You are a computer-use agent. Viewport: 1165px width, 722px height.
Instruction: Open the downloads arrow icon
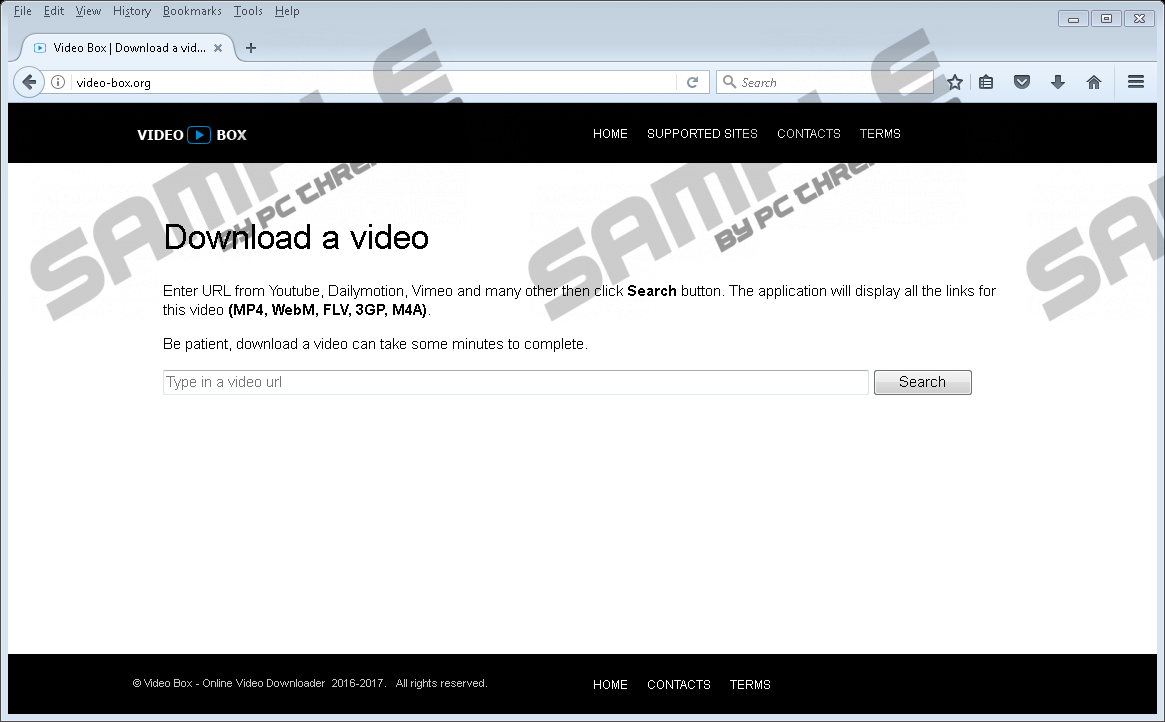(x=1058, y=83)
